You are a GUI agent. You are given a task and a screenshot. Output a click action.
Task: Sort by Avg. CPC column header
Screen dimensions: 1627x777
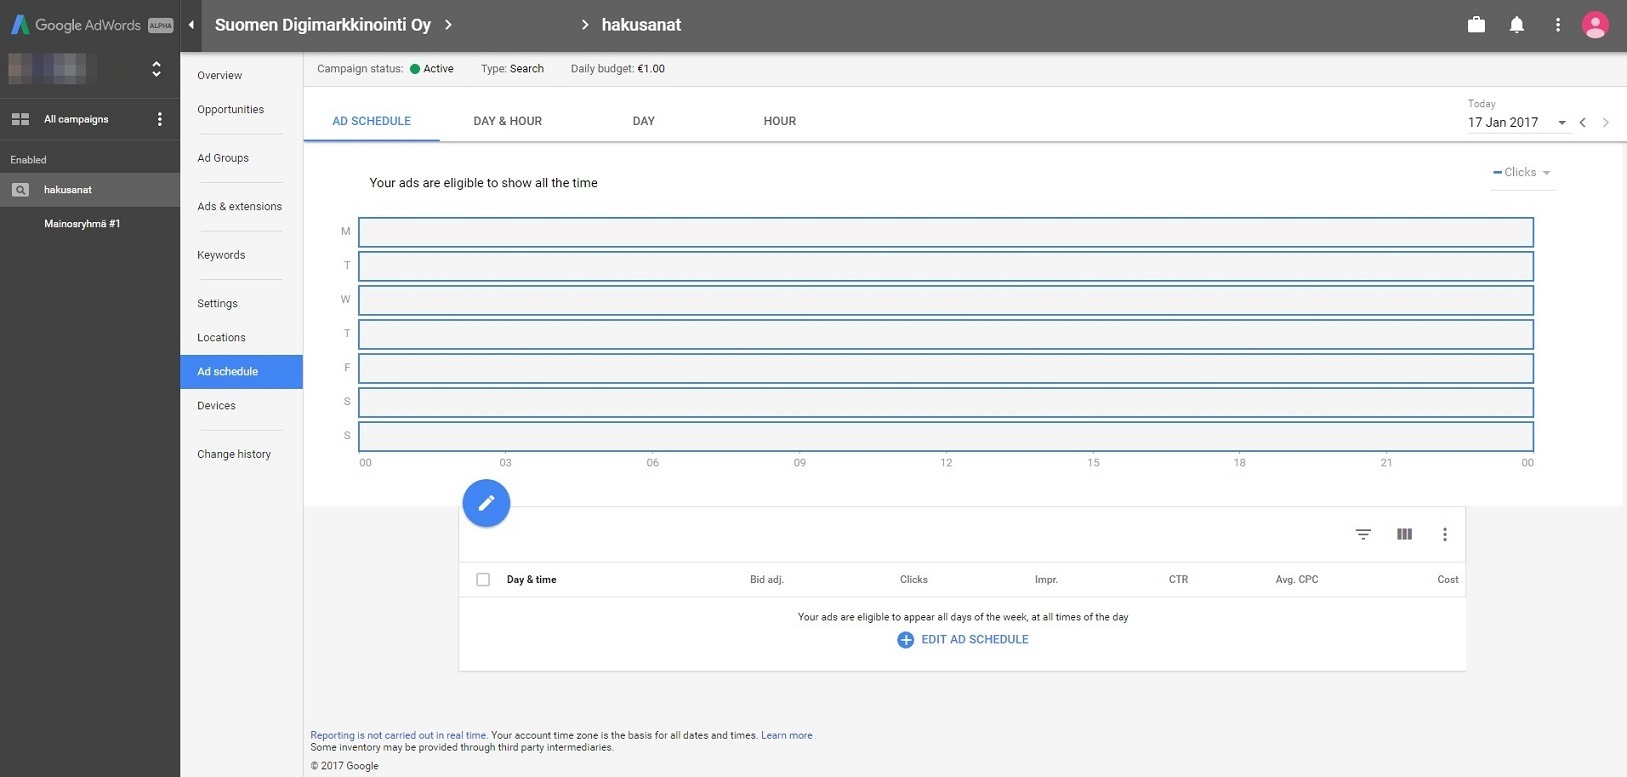click(x=1297, y=580)
